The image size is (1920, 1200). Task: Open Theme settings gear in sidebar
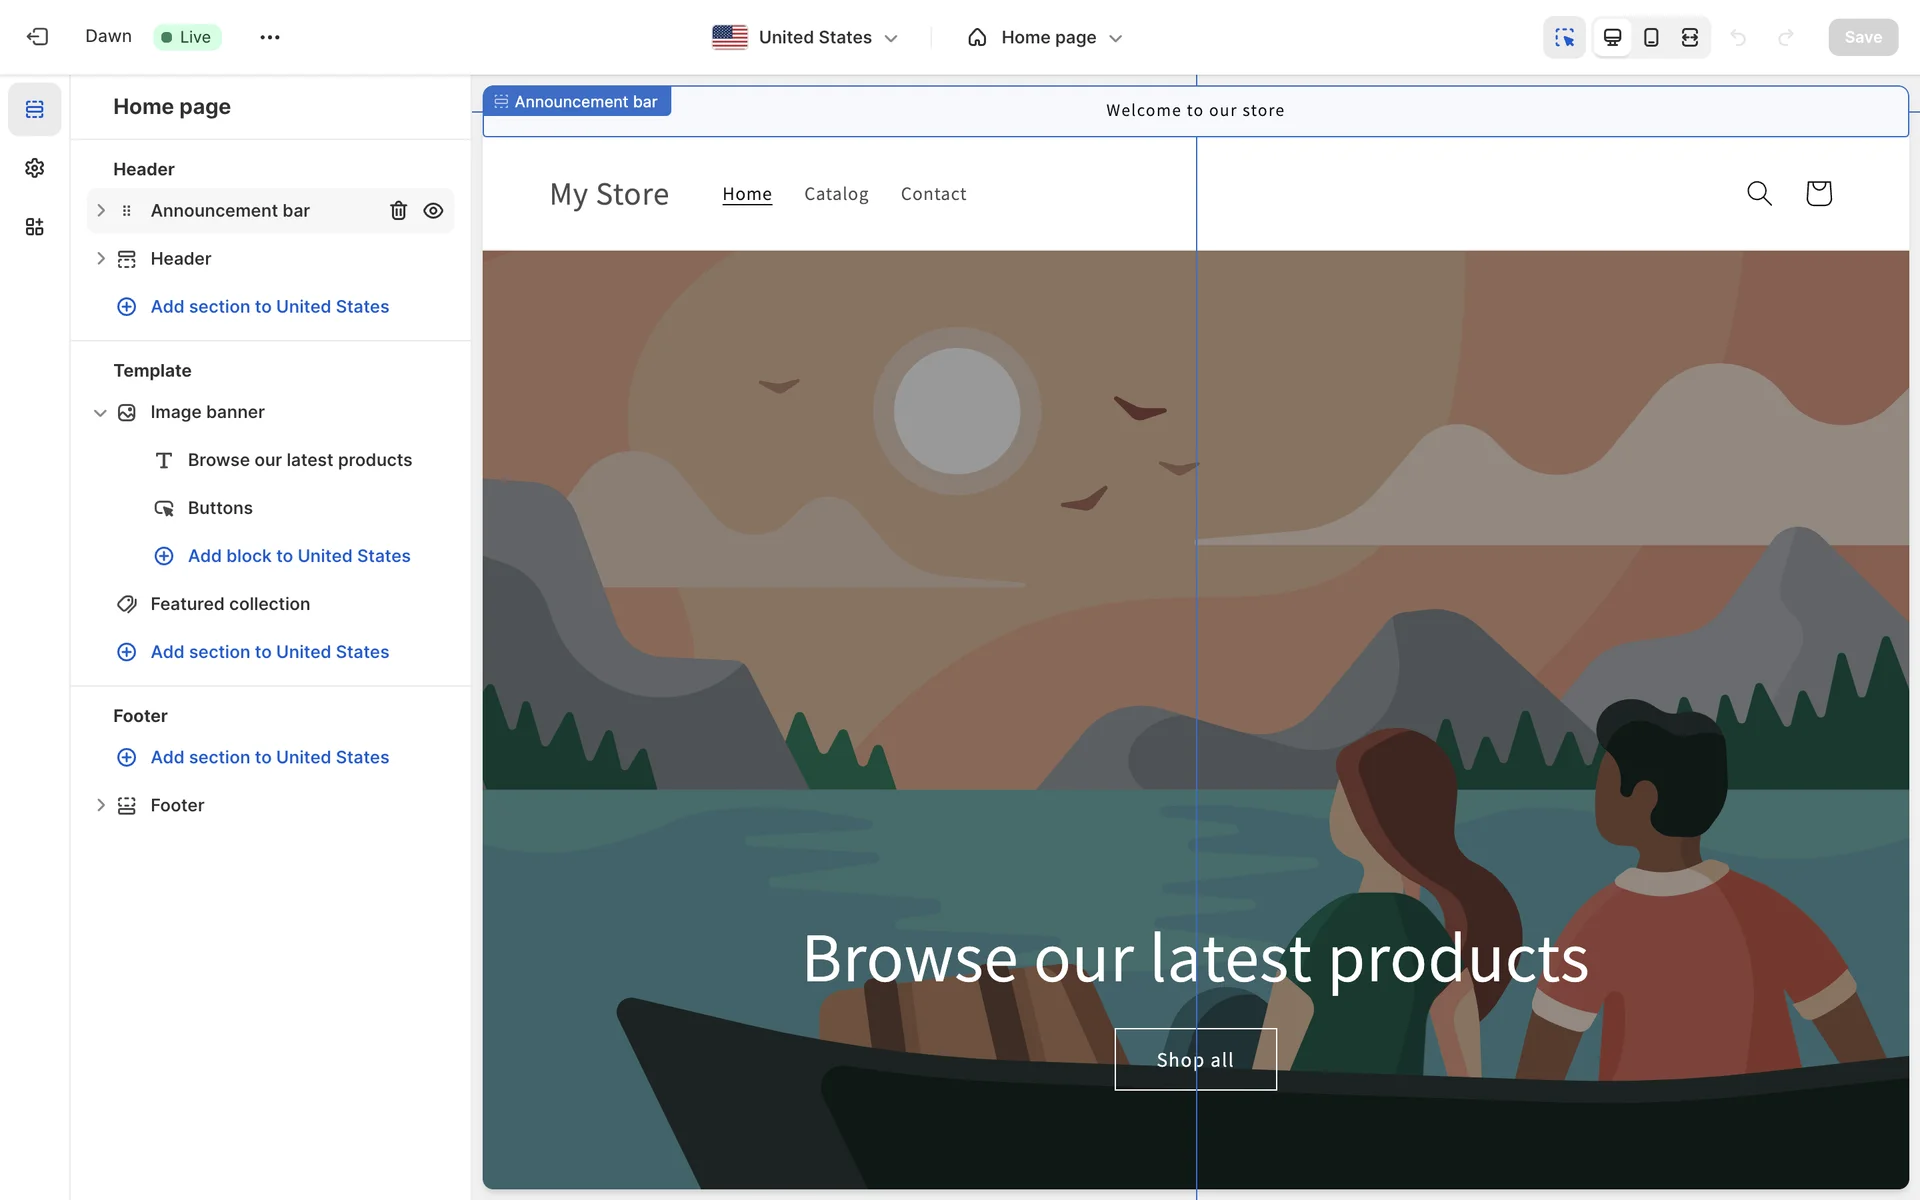point(35,168)
